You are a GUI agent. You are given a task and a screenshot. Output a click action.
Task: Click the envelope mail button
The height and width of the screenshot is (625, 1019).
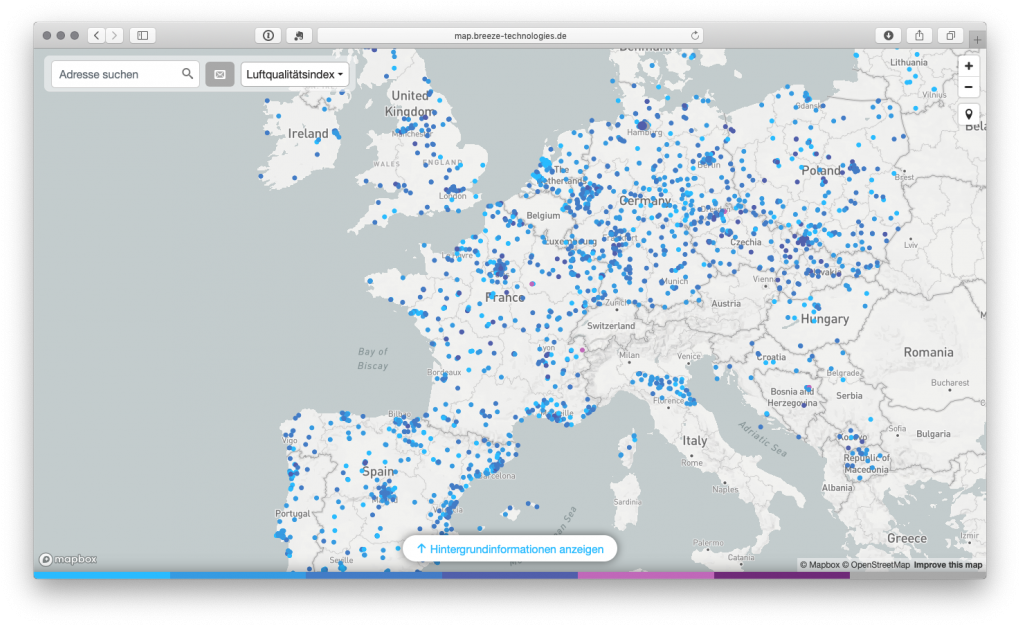[220, 74]
